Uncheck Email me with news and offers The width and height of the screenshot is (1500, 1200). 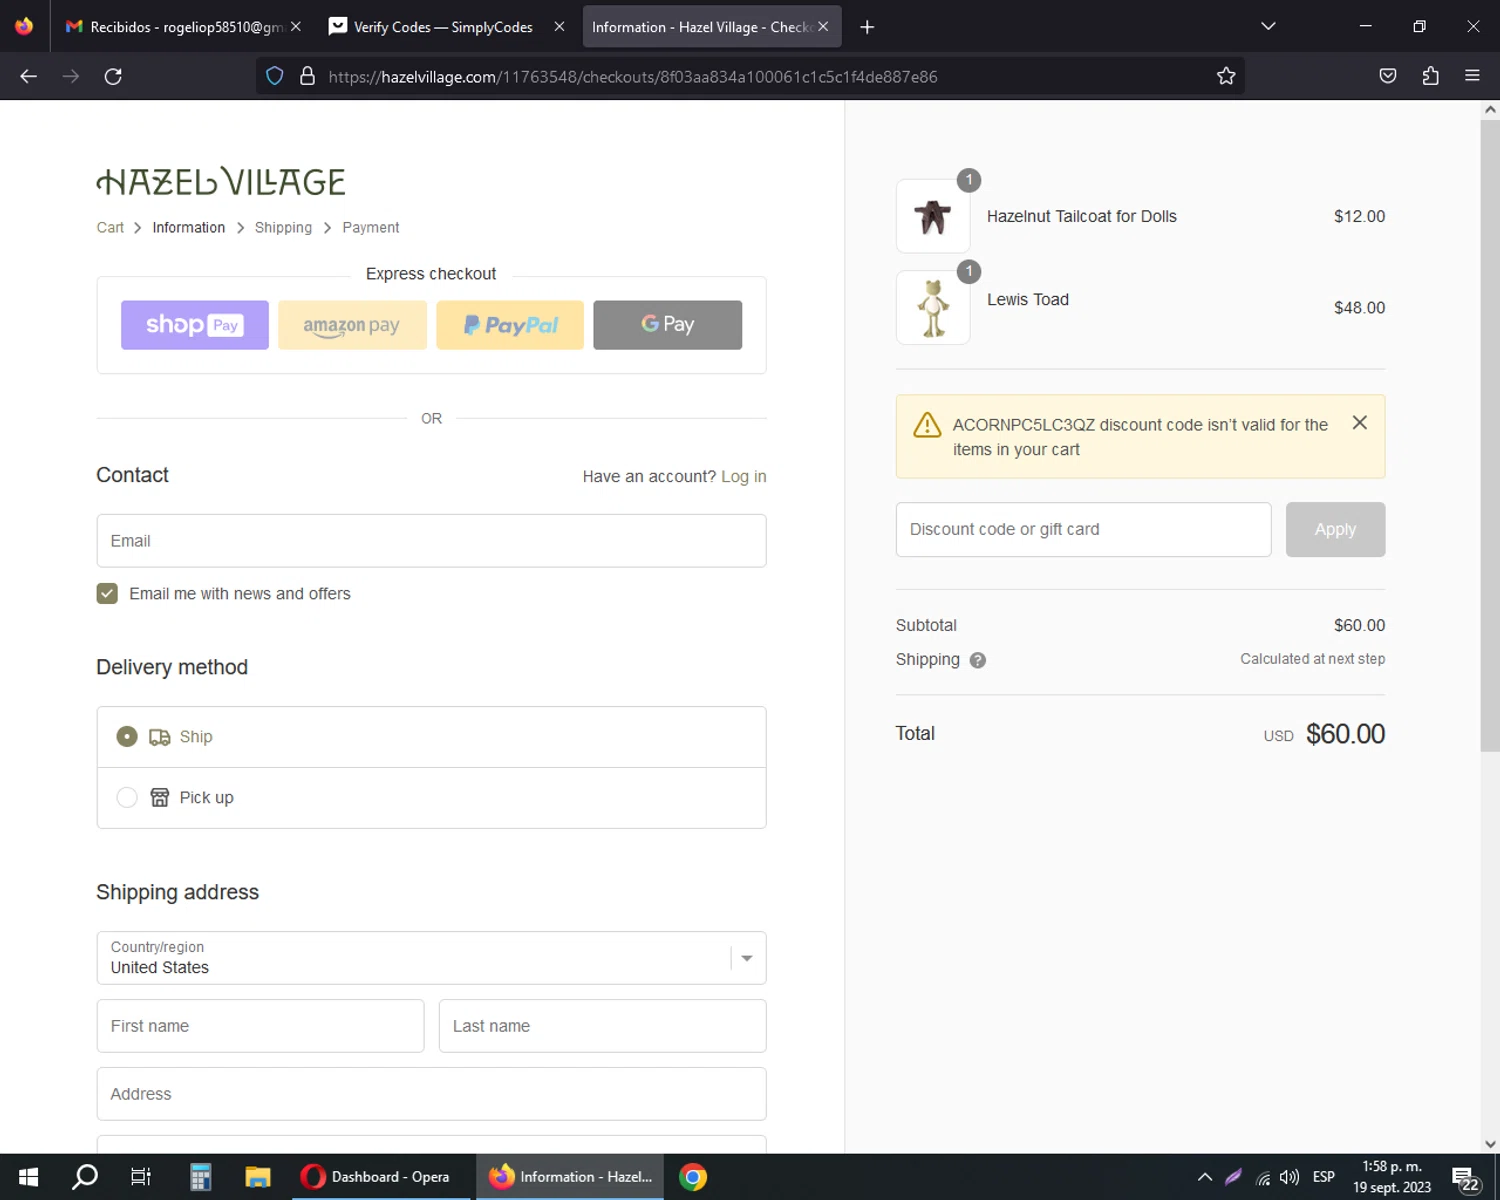[107, 594]
